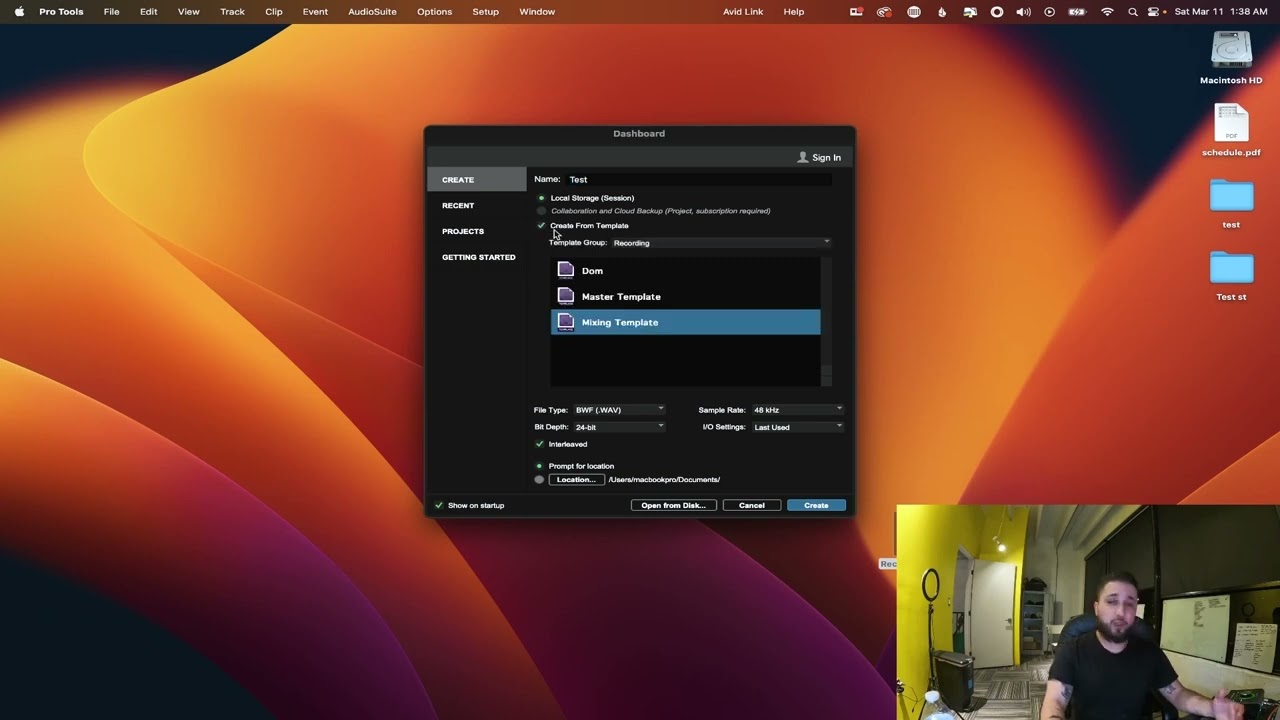
Task: Click the Create button
Action: point(816,505)
